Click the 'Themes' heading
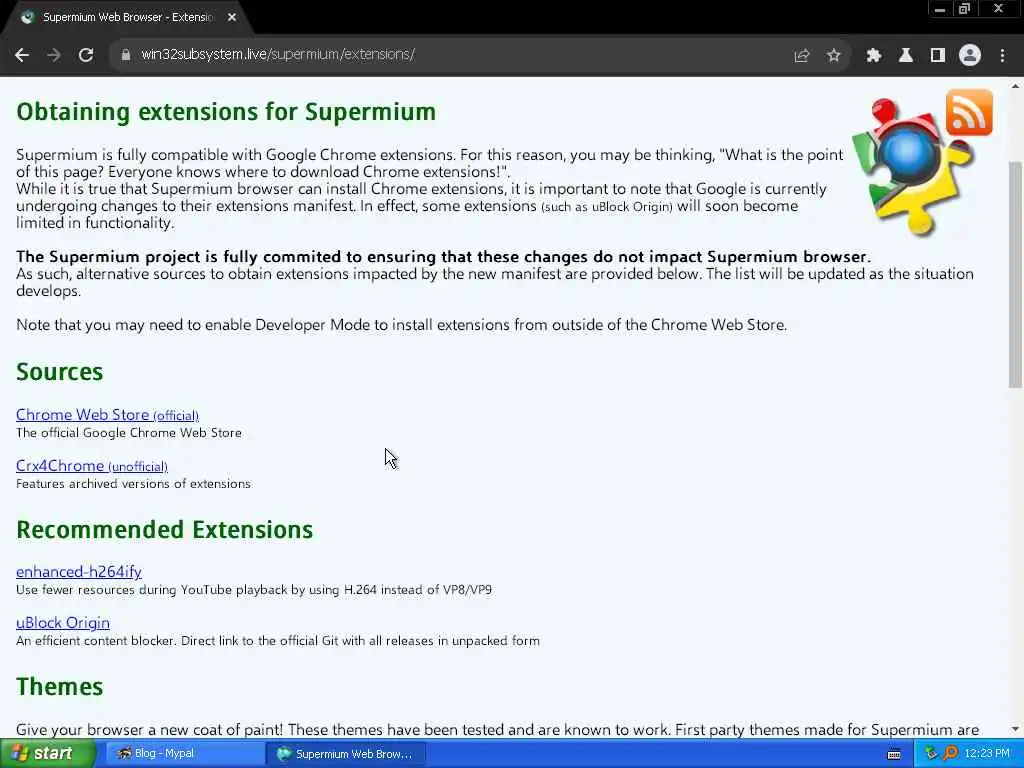Screen dimensions: 1024x768 59,686
